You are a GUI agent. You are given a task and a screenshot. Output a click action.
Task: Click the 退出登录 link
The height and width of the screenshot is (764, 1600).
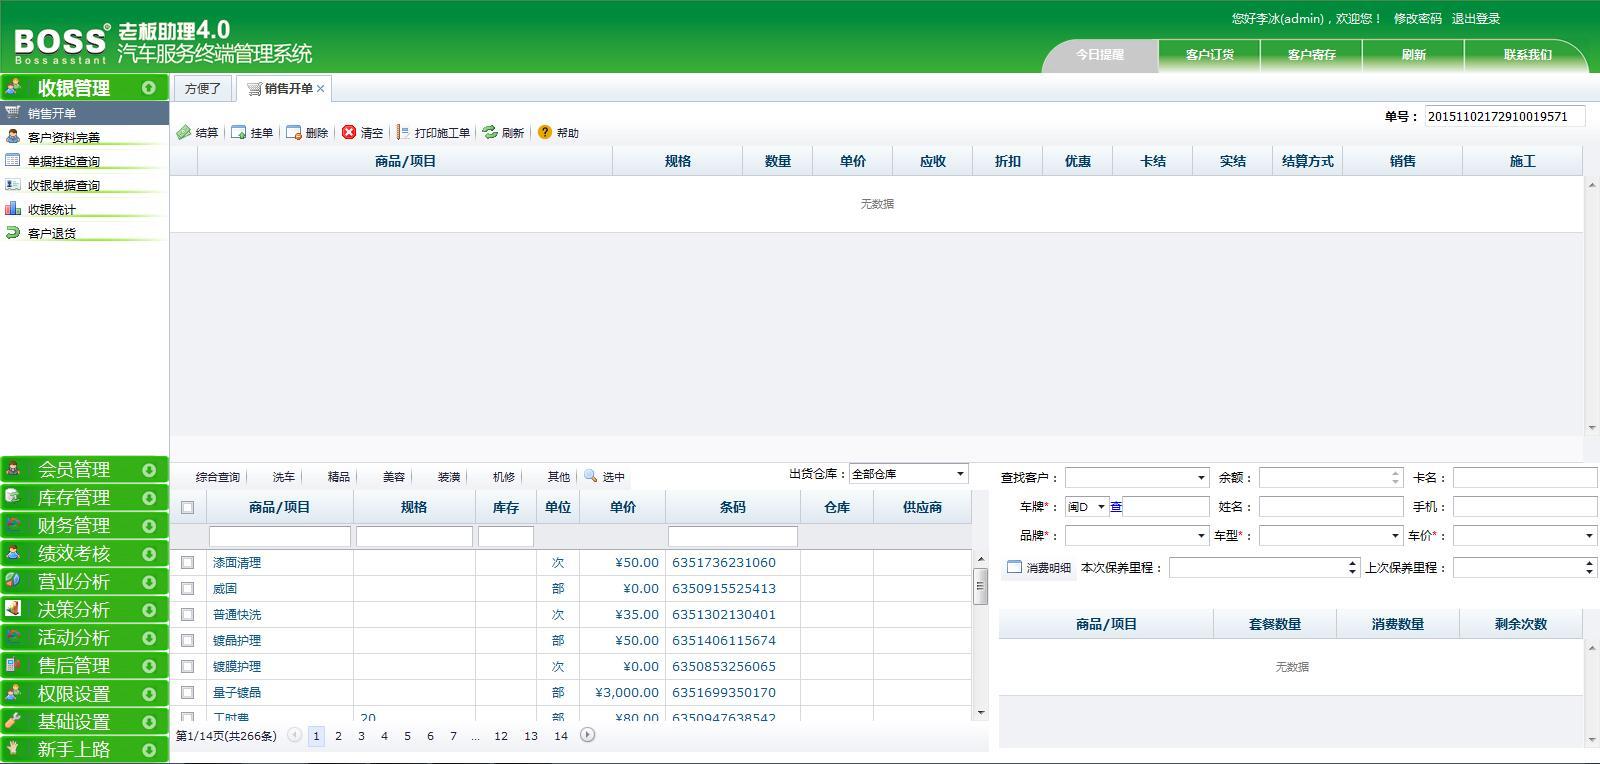(1476, 18)
